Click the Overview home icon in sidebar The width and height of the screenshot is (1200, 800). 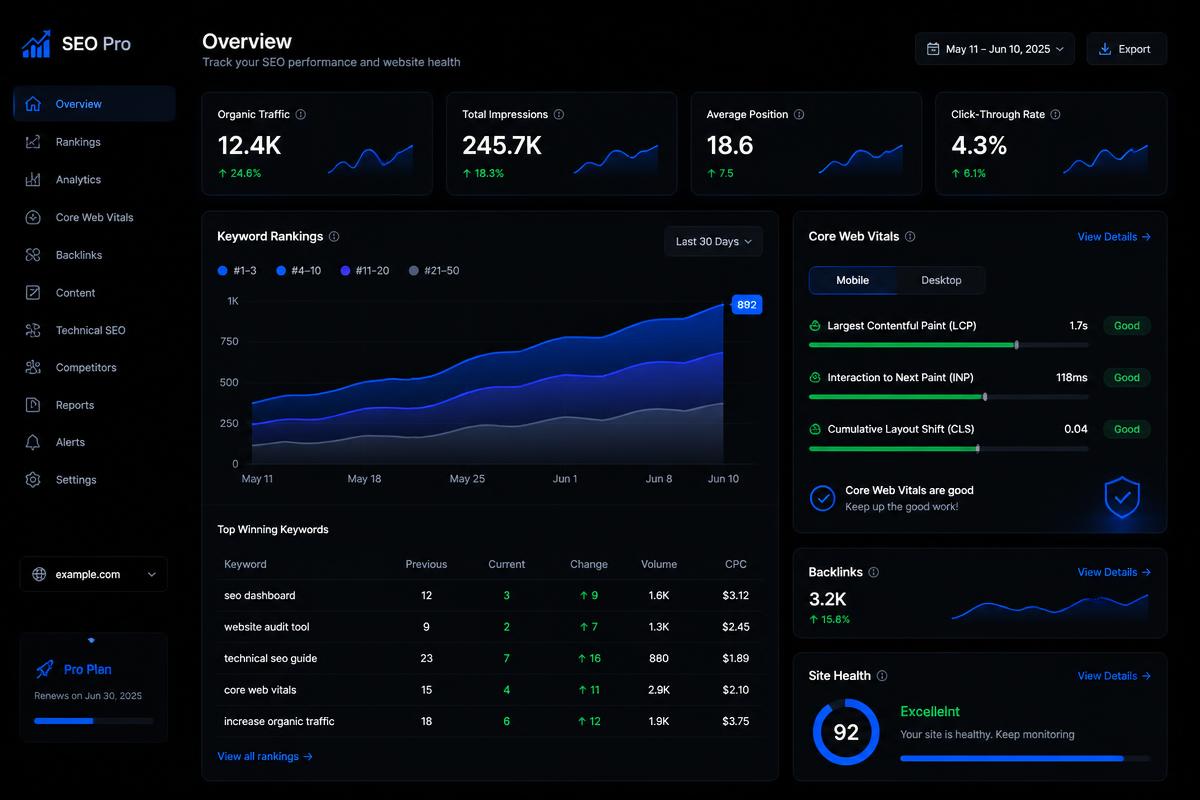[33, 104]
